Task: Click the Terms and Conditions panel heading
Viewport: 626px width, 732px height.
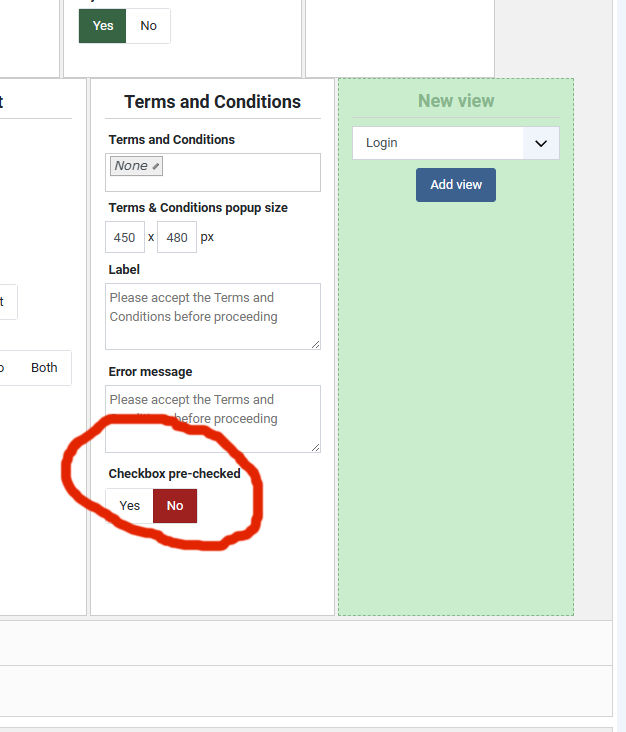Action: [x=212, y=102]
